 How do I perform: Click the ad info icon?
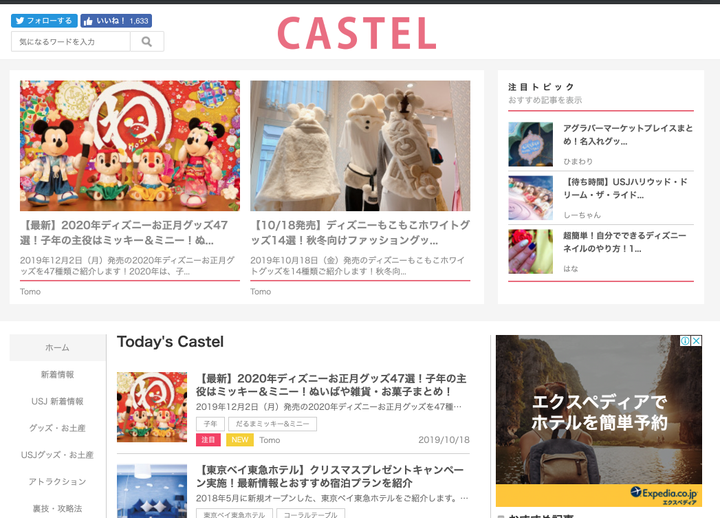pyautogui.click(x=686, y=341)
